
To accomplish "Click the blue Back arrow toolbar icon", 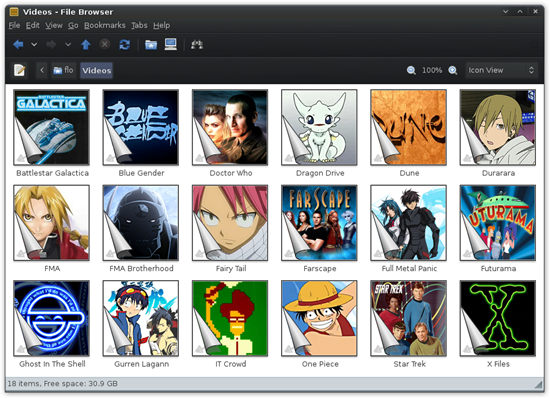I will [18, 45].
